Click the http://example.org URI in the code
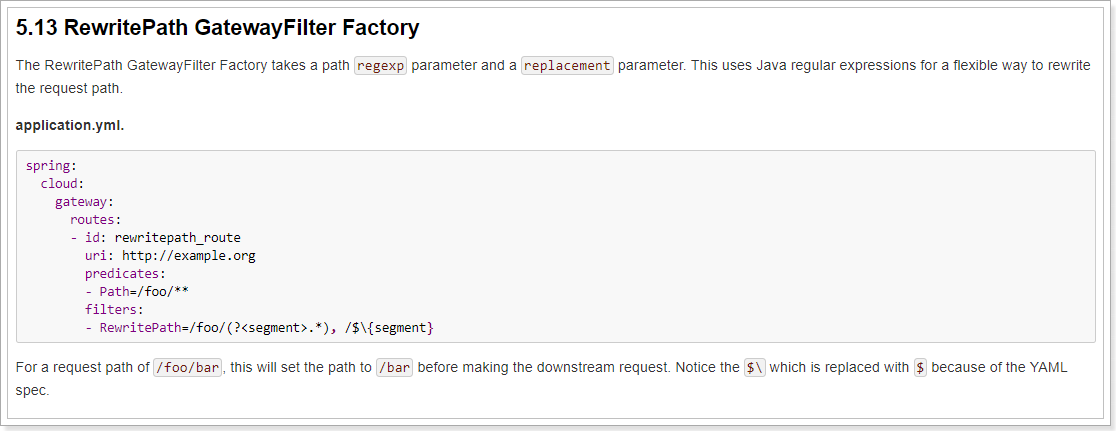 pyautogui.click(x=189, y=256)
